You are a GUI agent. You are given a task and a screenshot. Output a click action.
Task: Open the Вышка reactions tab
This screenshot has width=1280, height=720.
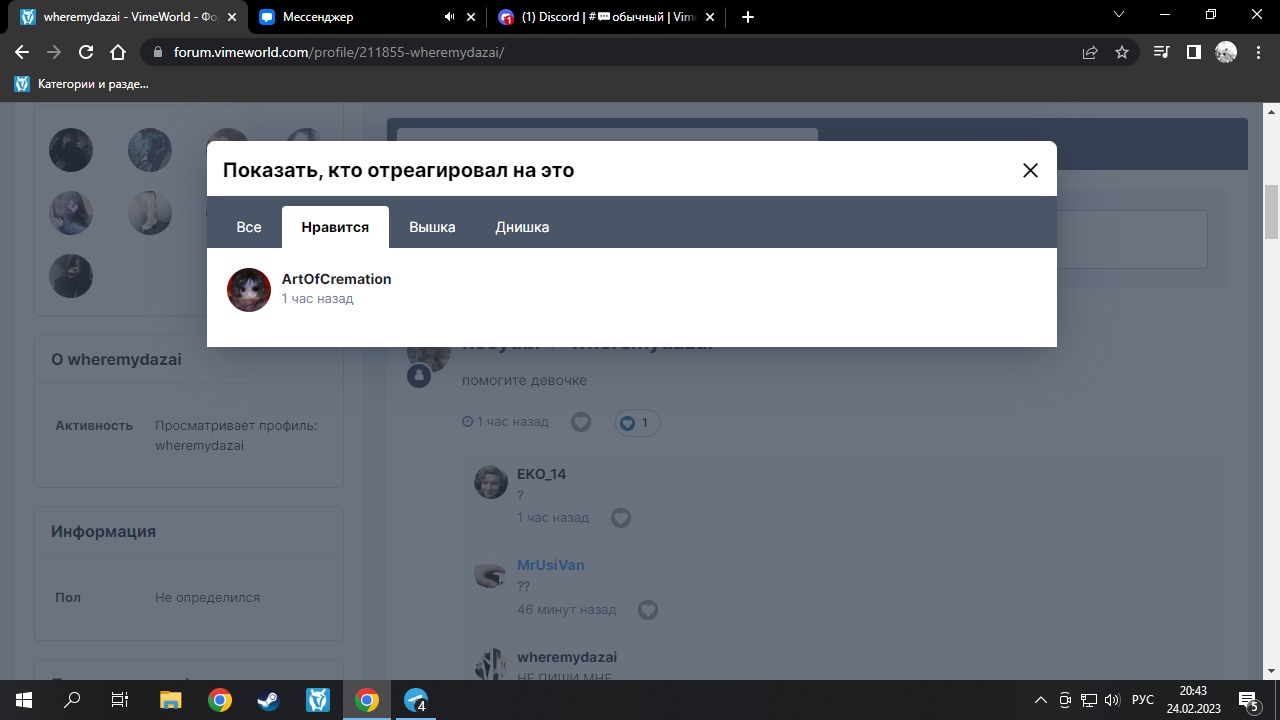tap(432, 227)
